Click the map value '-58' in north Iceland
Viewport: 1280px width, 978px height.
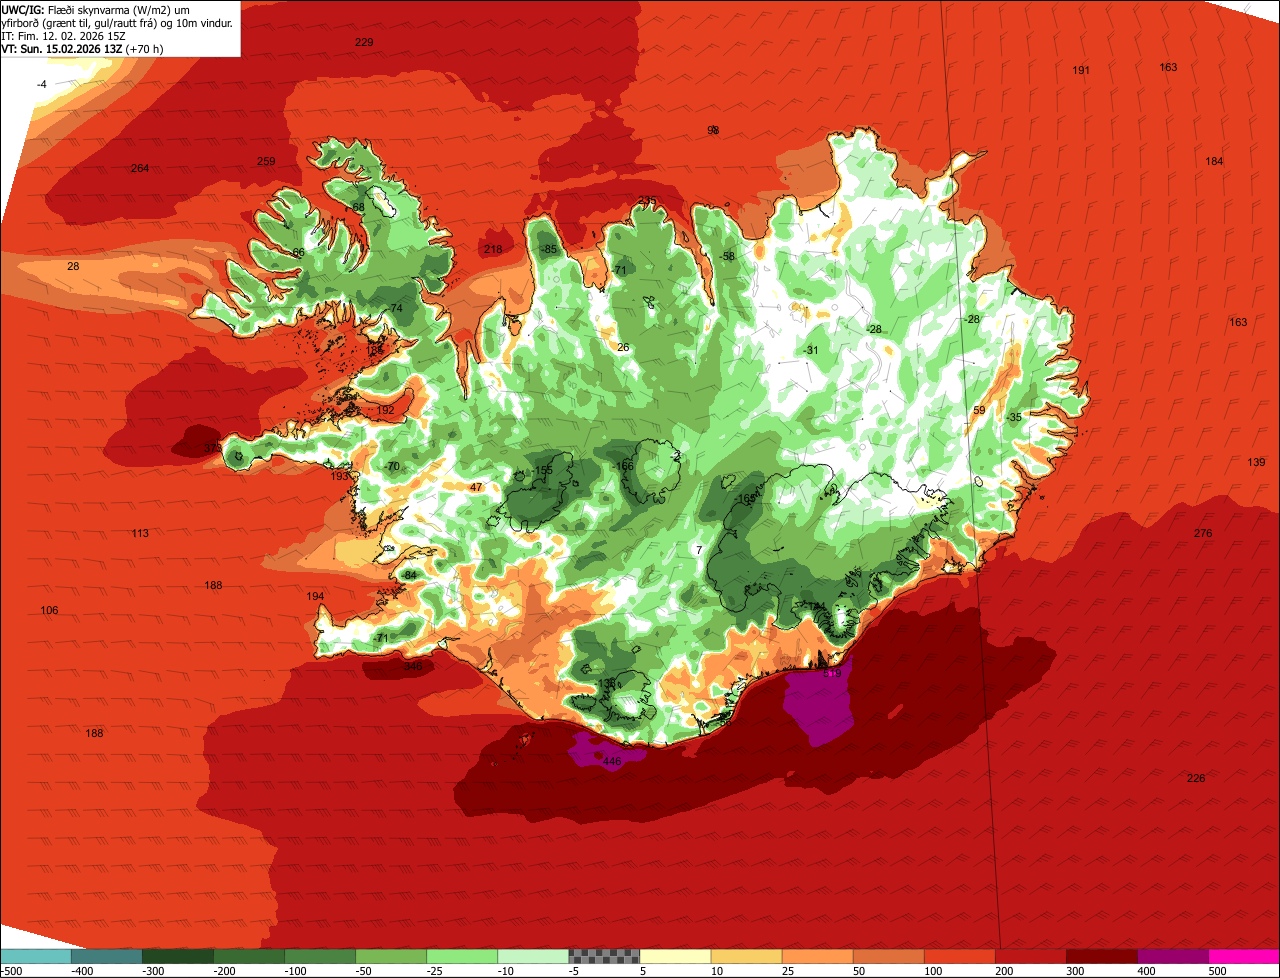click(727, 256)
